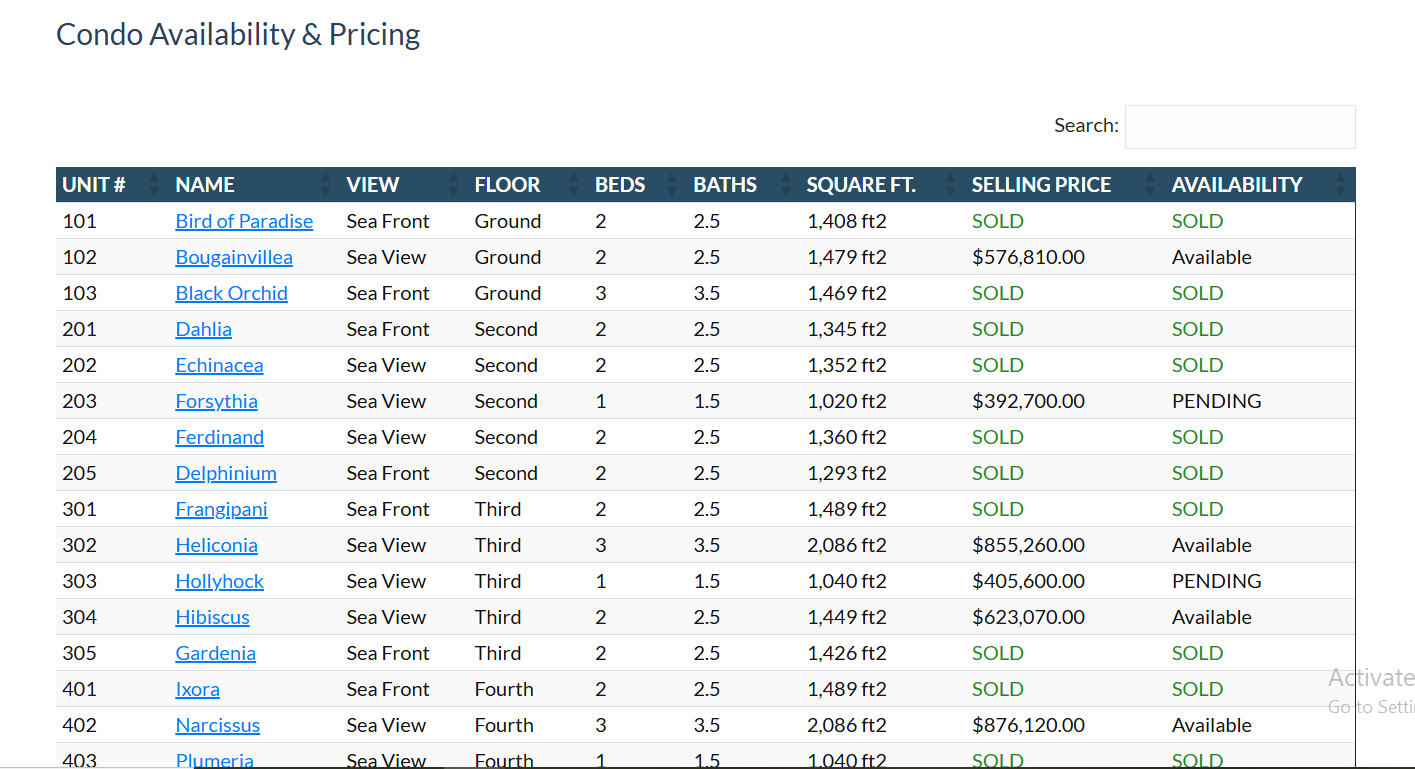Sort table by UNIT # column

pyautogui.click(x=112, y=185)
